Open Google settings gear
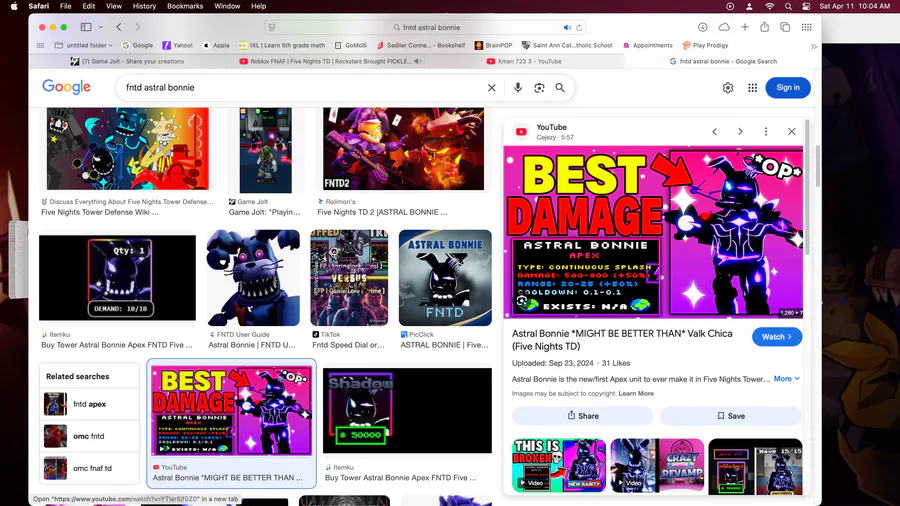 pyautogui.click(x=728, y=88)
